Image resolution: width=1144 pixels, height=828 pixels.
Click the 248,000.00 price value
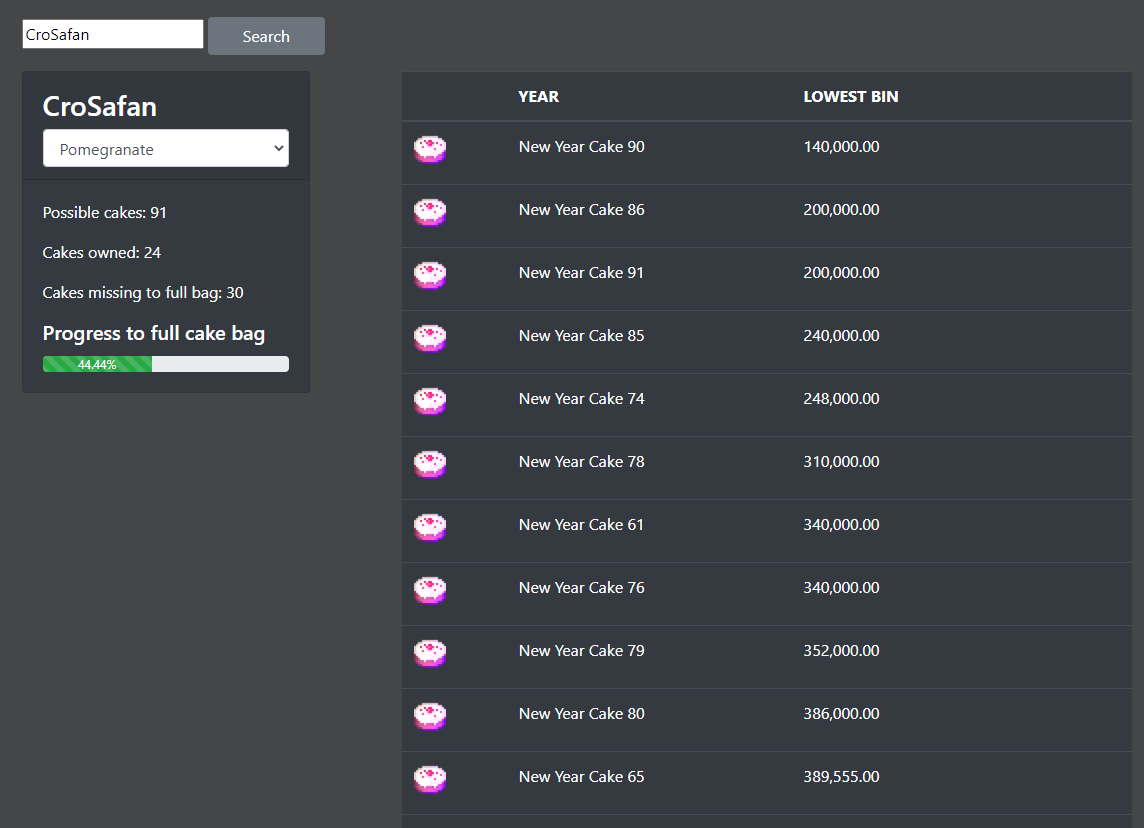(841, 398)
